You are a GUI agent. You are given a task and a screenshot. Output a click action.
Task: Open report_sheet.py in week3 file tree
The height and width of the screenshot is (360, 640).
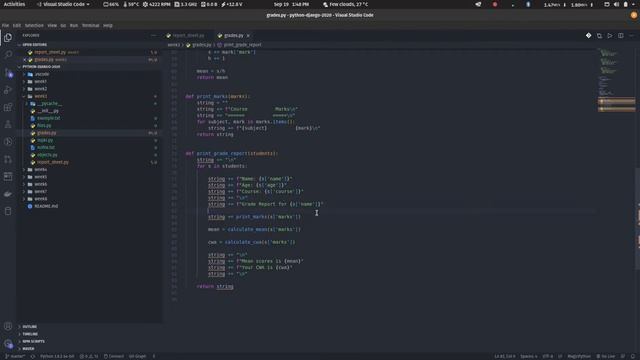pos(53,162)
